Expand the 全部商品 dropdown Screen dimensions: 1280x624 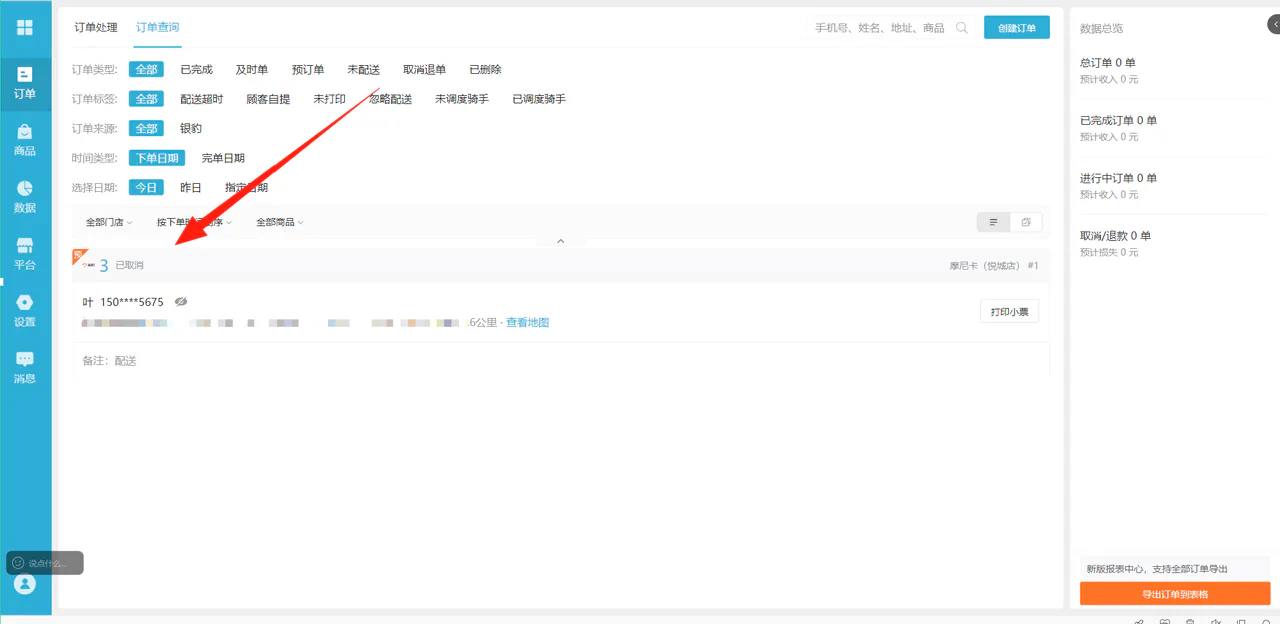point(280,222)
